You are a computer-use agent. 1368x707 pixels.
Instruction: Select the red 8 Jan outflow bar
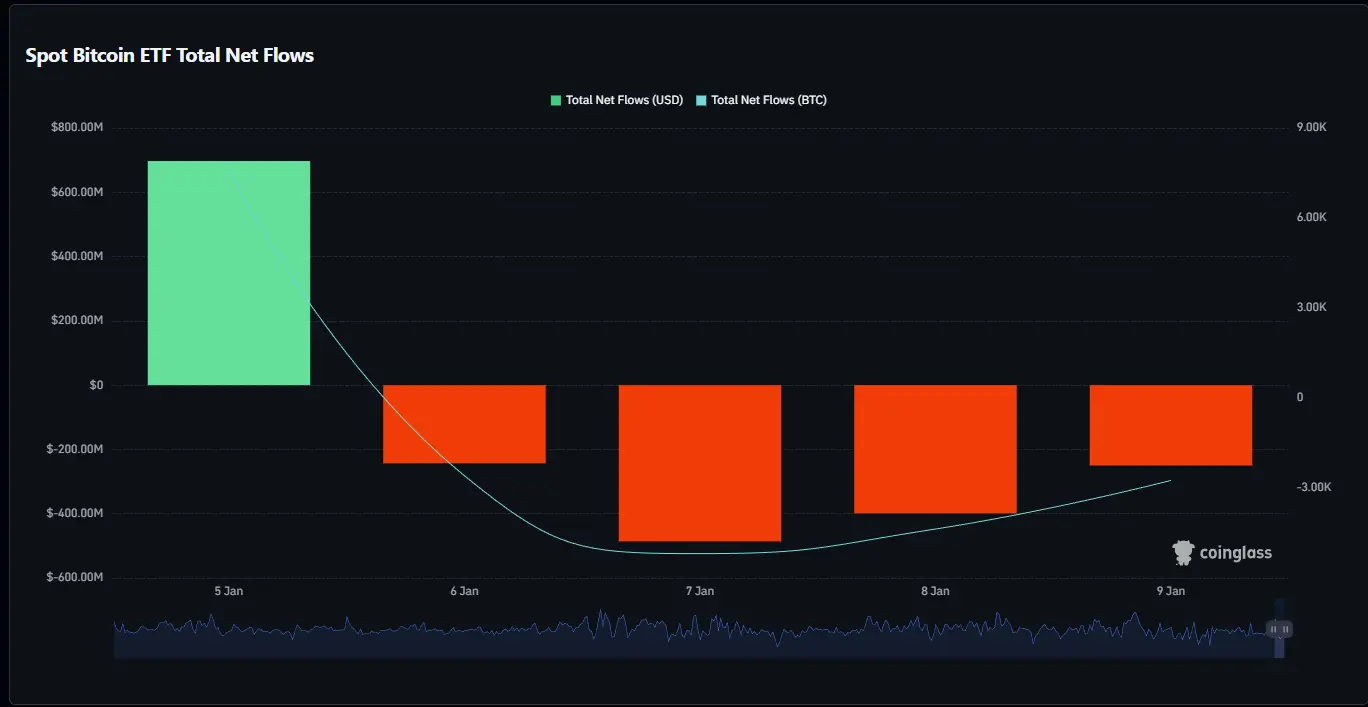(x=935, y=449)
